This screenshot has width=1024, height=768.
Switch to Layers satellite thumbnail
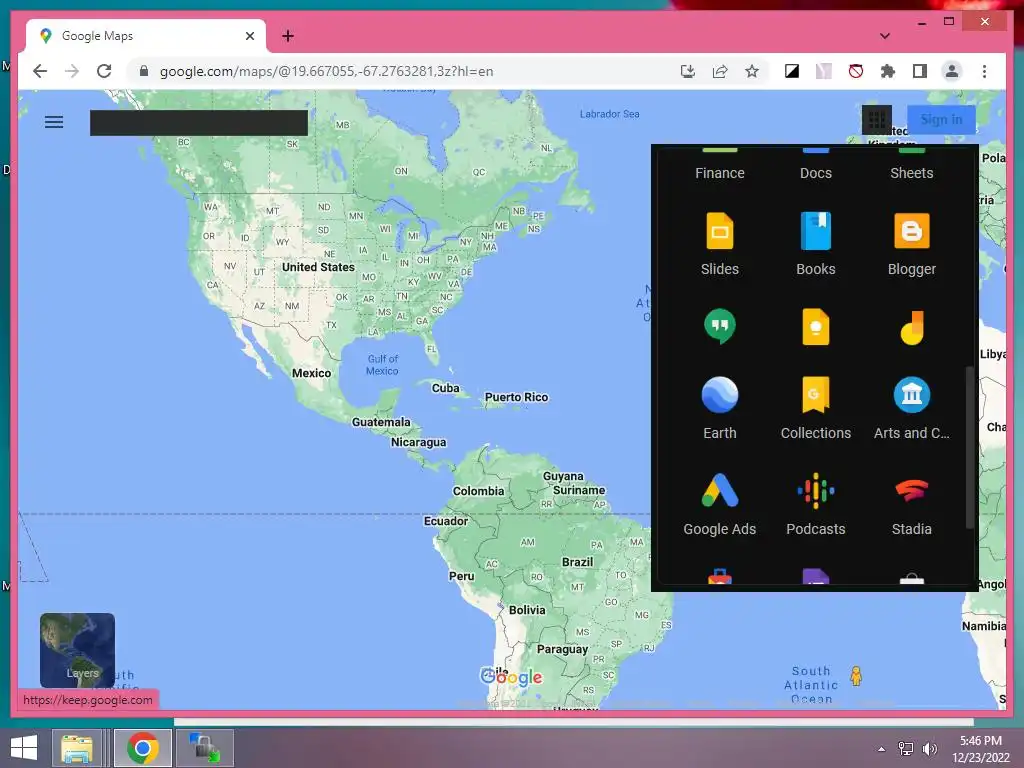77,650
